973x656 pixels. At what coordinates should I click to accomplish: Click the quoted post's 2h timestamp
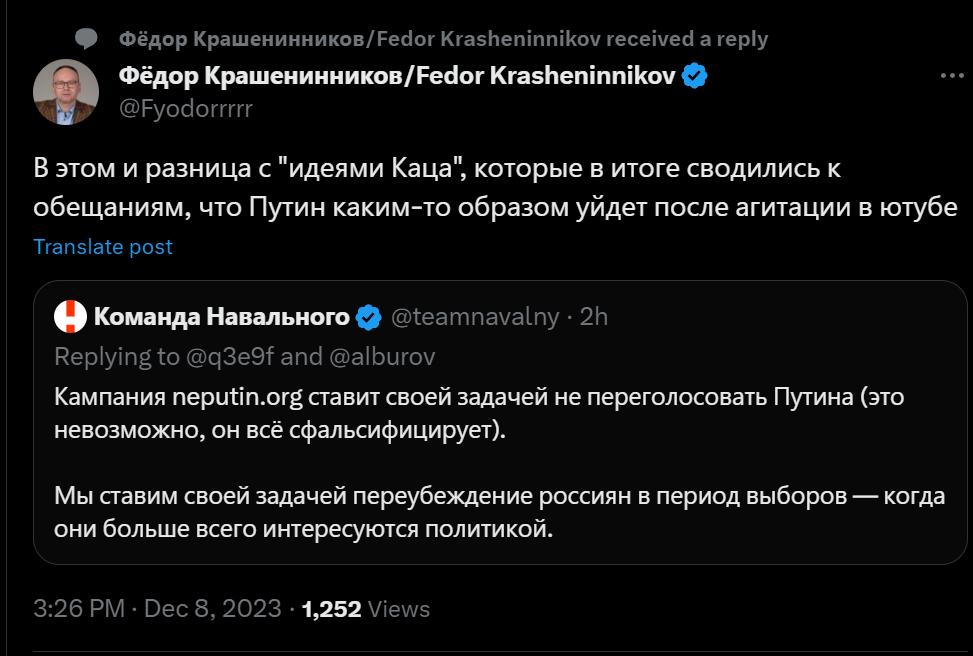[x=594, y=318]
